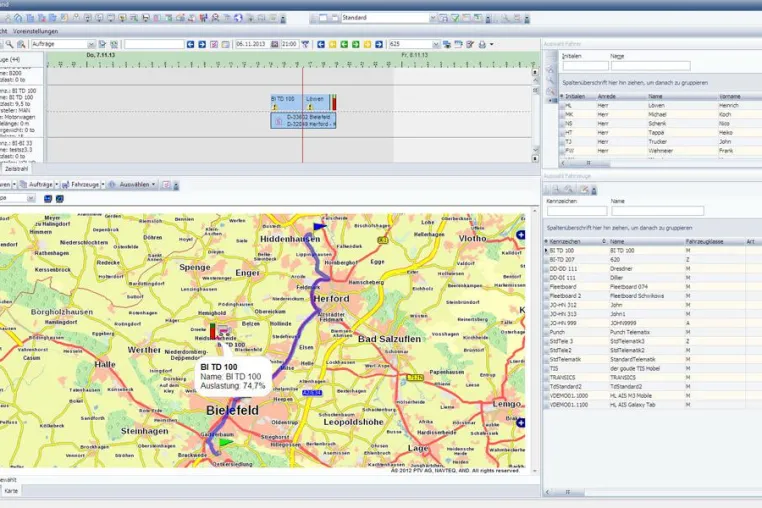Open the Auswählen dropdown arrow
The image size is (762, 508).
click(153, 185)
